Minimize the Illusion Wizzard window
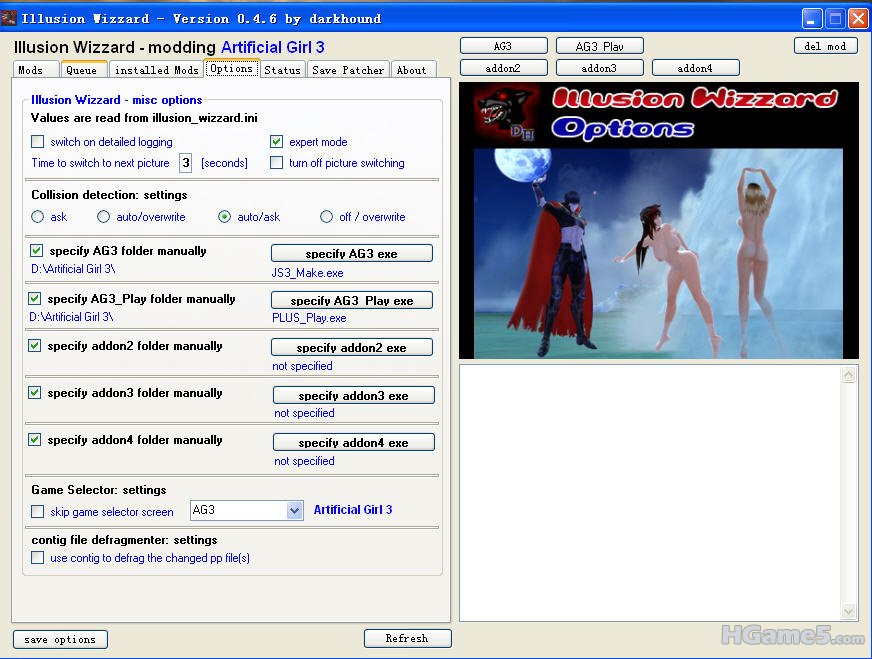This screenshot has width=872, height=659. click(x=812, y=19)
